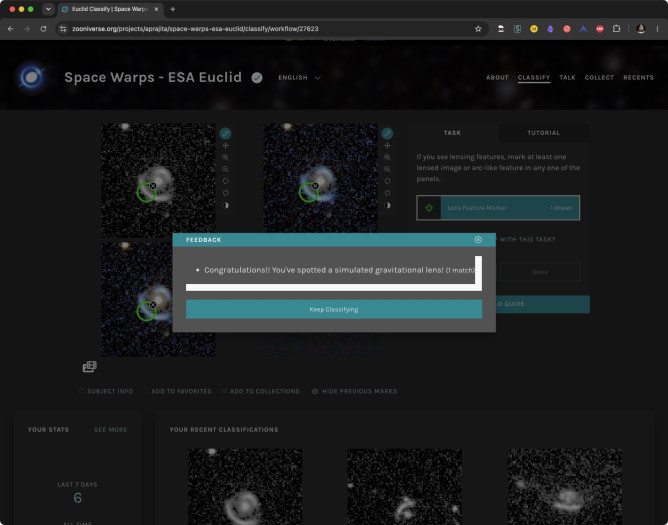Change the subject viewer layout icon

coord(89,366)
